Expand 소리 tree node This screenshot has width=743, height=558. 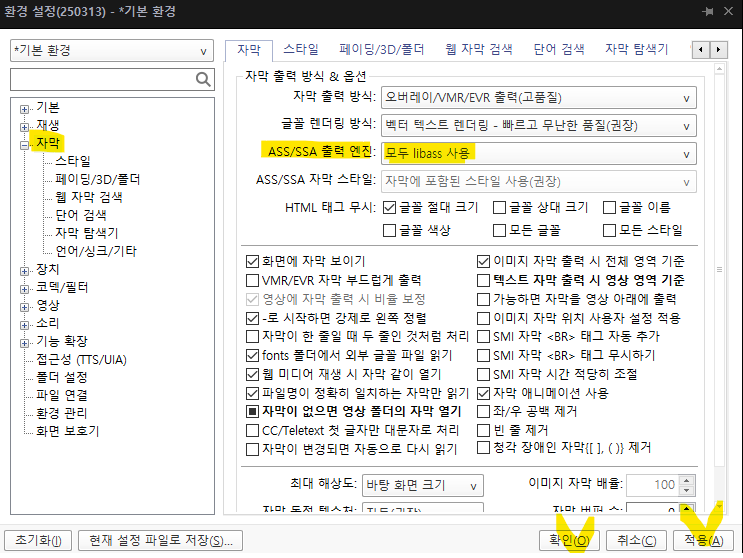pyautogui.click(x=24, y=325)
